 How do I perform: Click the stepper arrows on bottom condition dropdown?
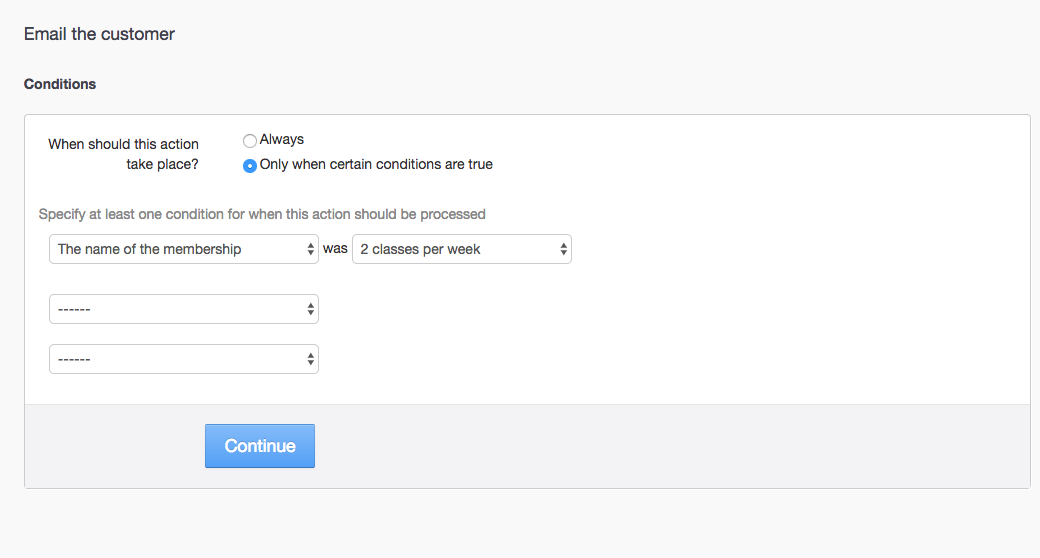coord(310,359)
